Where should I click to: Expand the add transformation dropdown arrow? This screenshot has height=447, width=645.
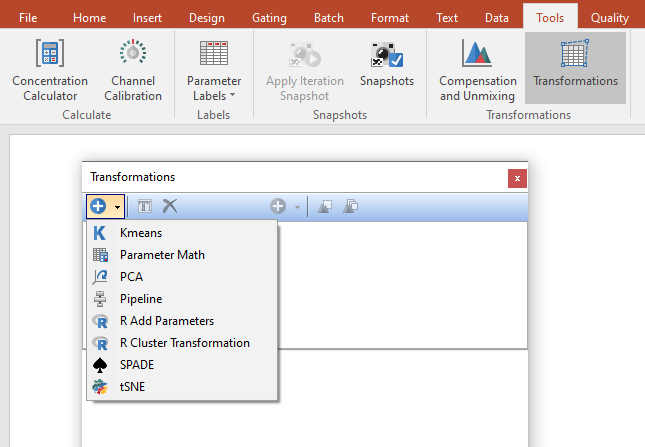[118, 207]
